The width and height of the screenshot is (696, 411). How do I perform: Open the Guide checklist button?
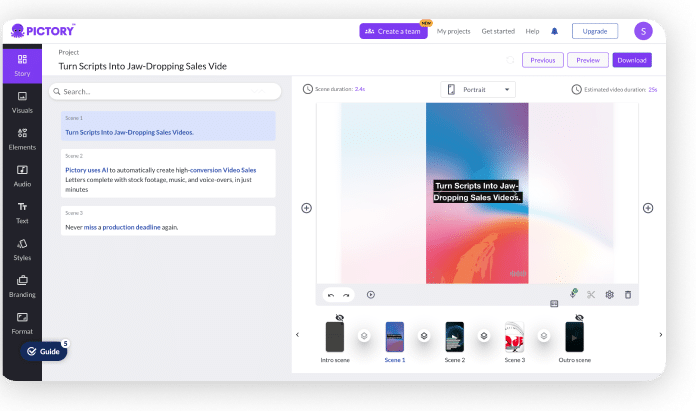pos(44,352)
